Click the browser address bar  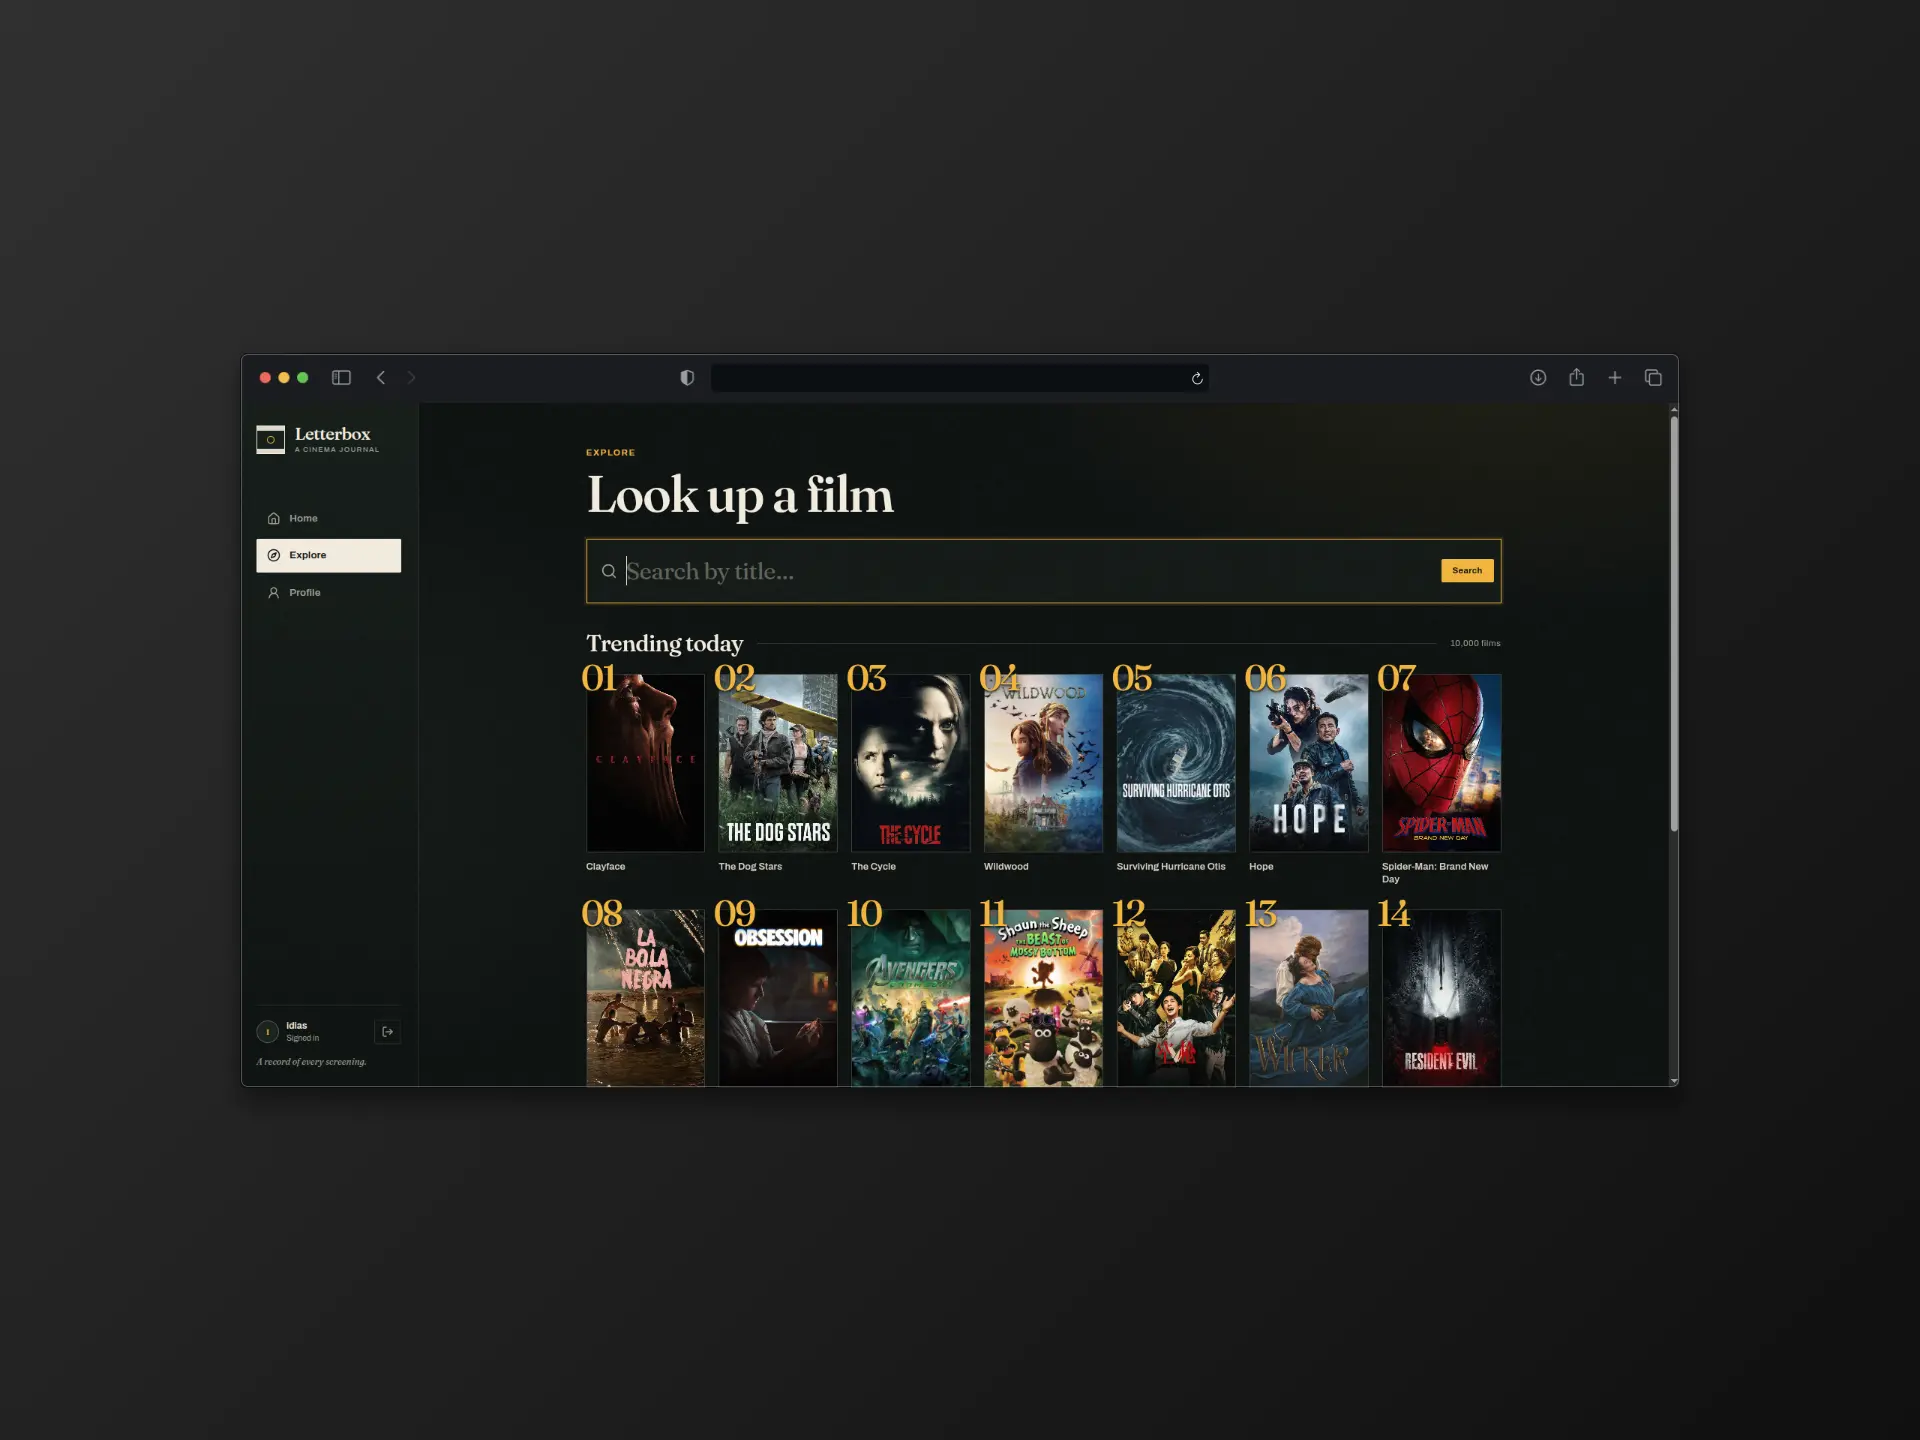(x=959, y=377)
